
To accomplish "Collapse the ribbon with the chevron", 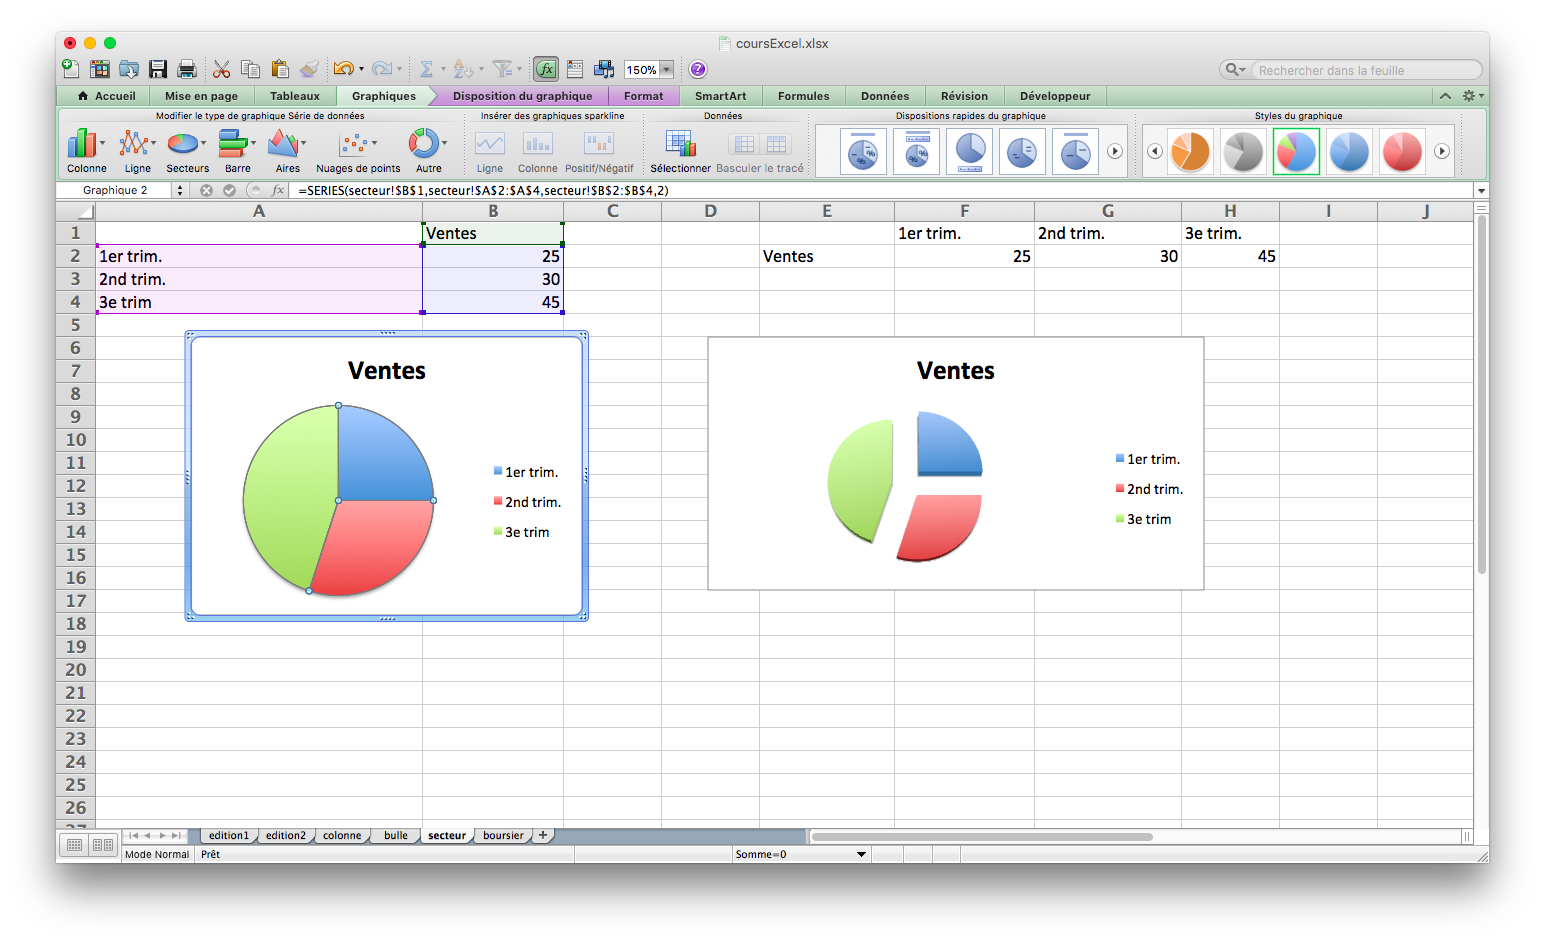I will (1445, 96).
